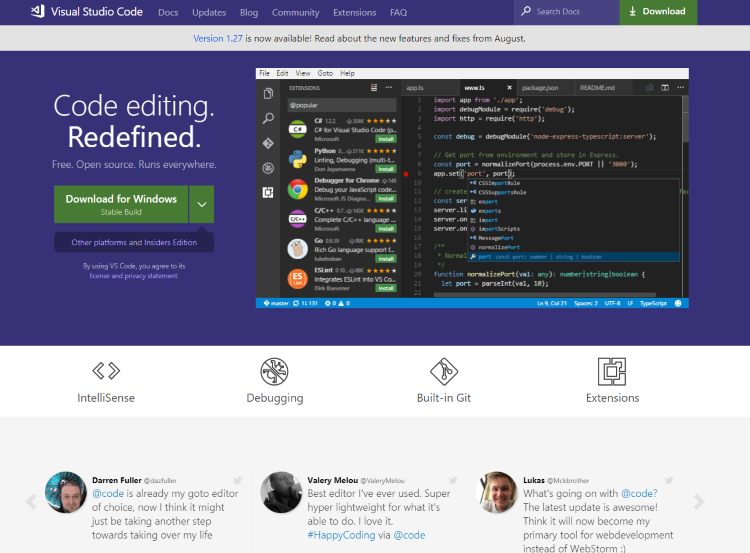This screenshot has width=750, height=553.
Task: Expand the download options dropdown arrow
Action: coord(202,204)
